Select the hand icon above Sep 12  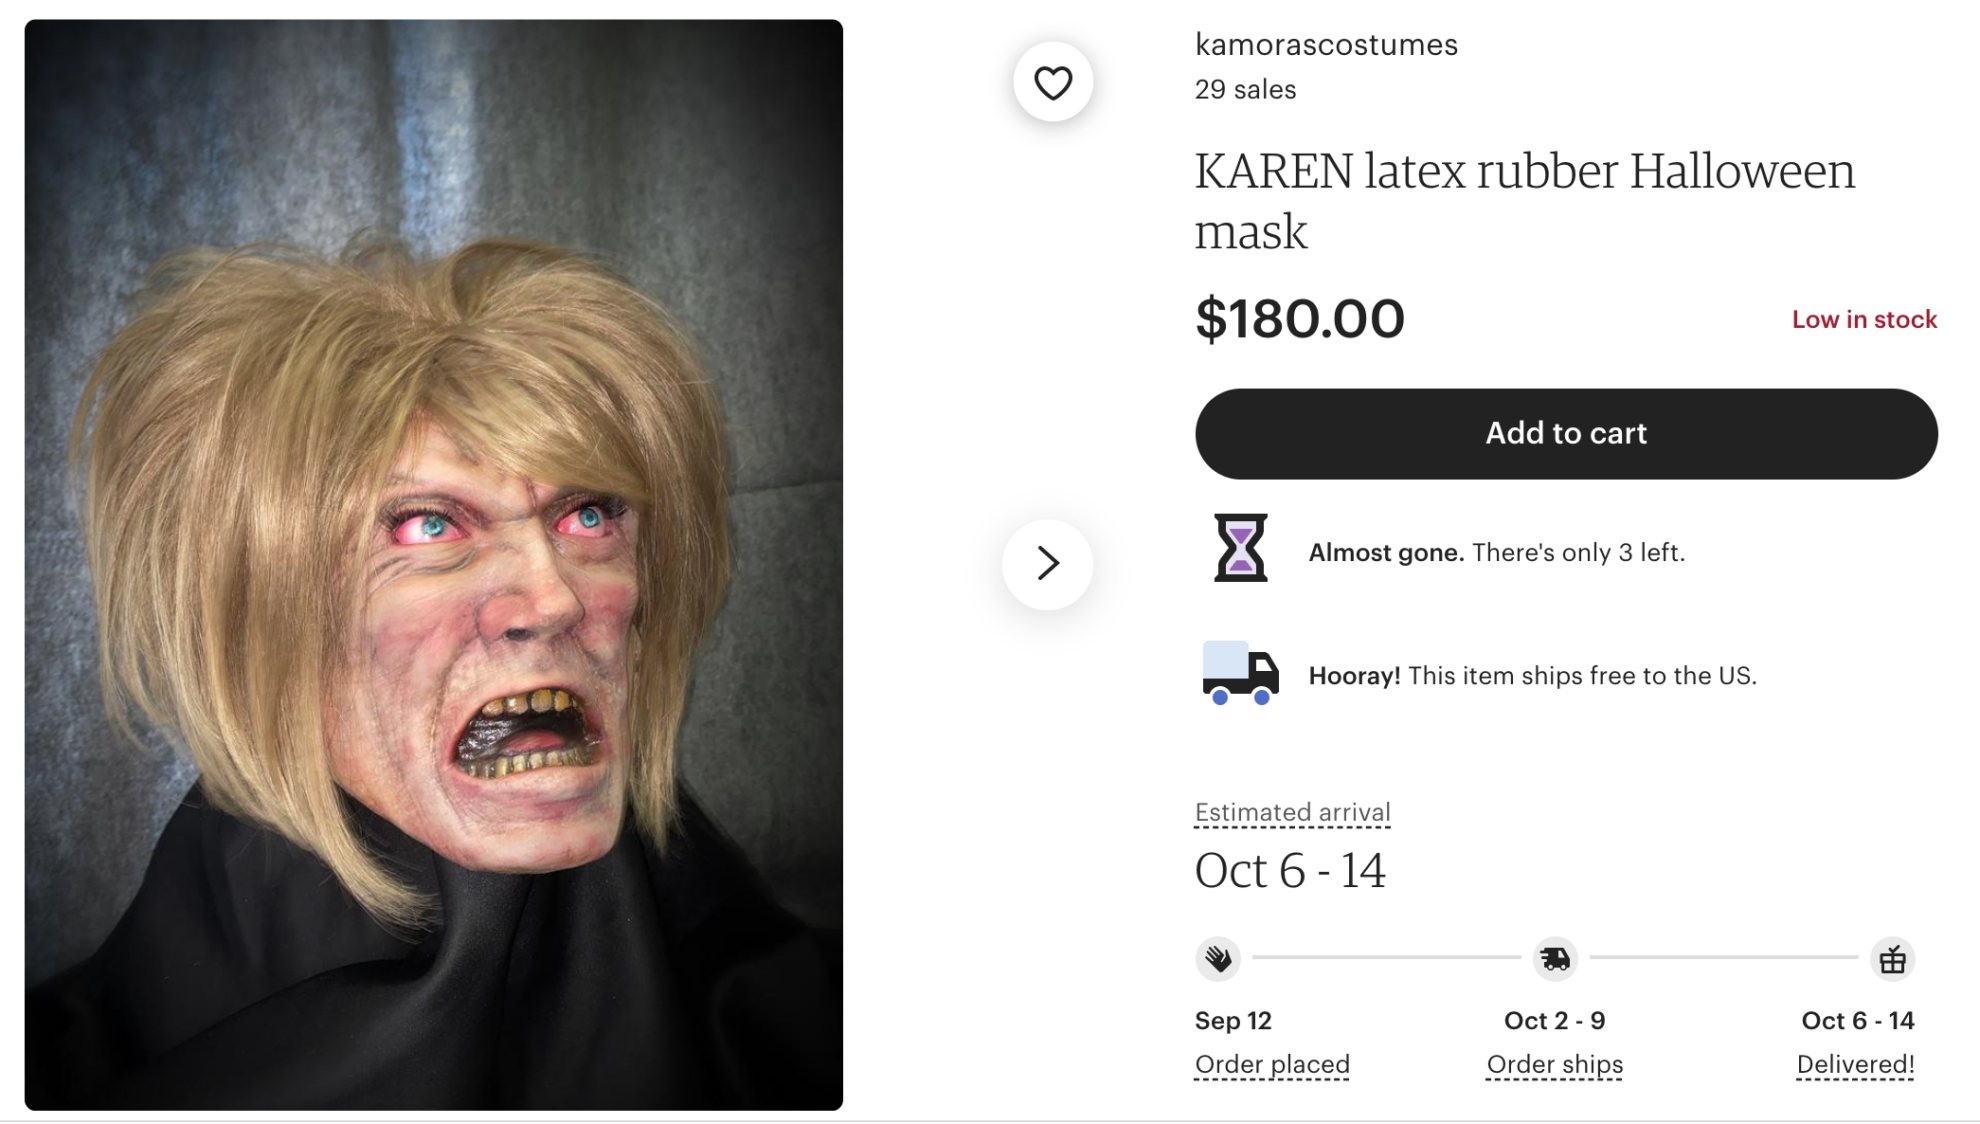[x=1217, y=957]
